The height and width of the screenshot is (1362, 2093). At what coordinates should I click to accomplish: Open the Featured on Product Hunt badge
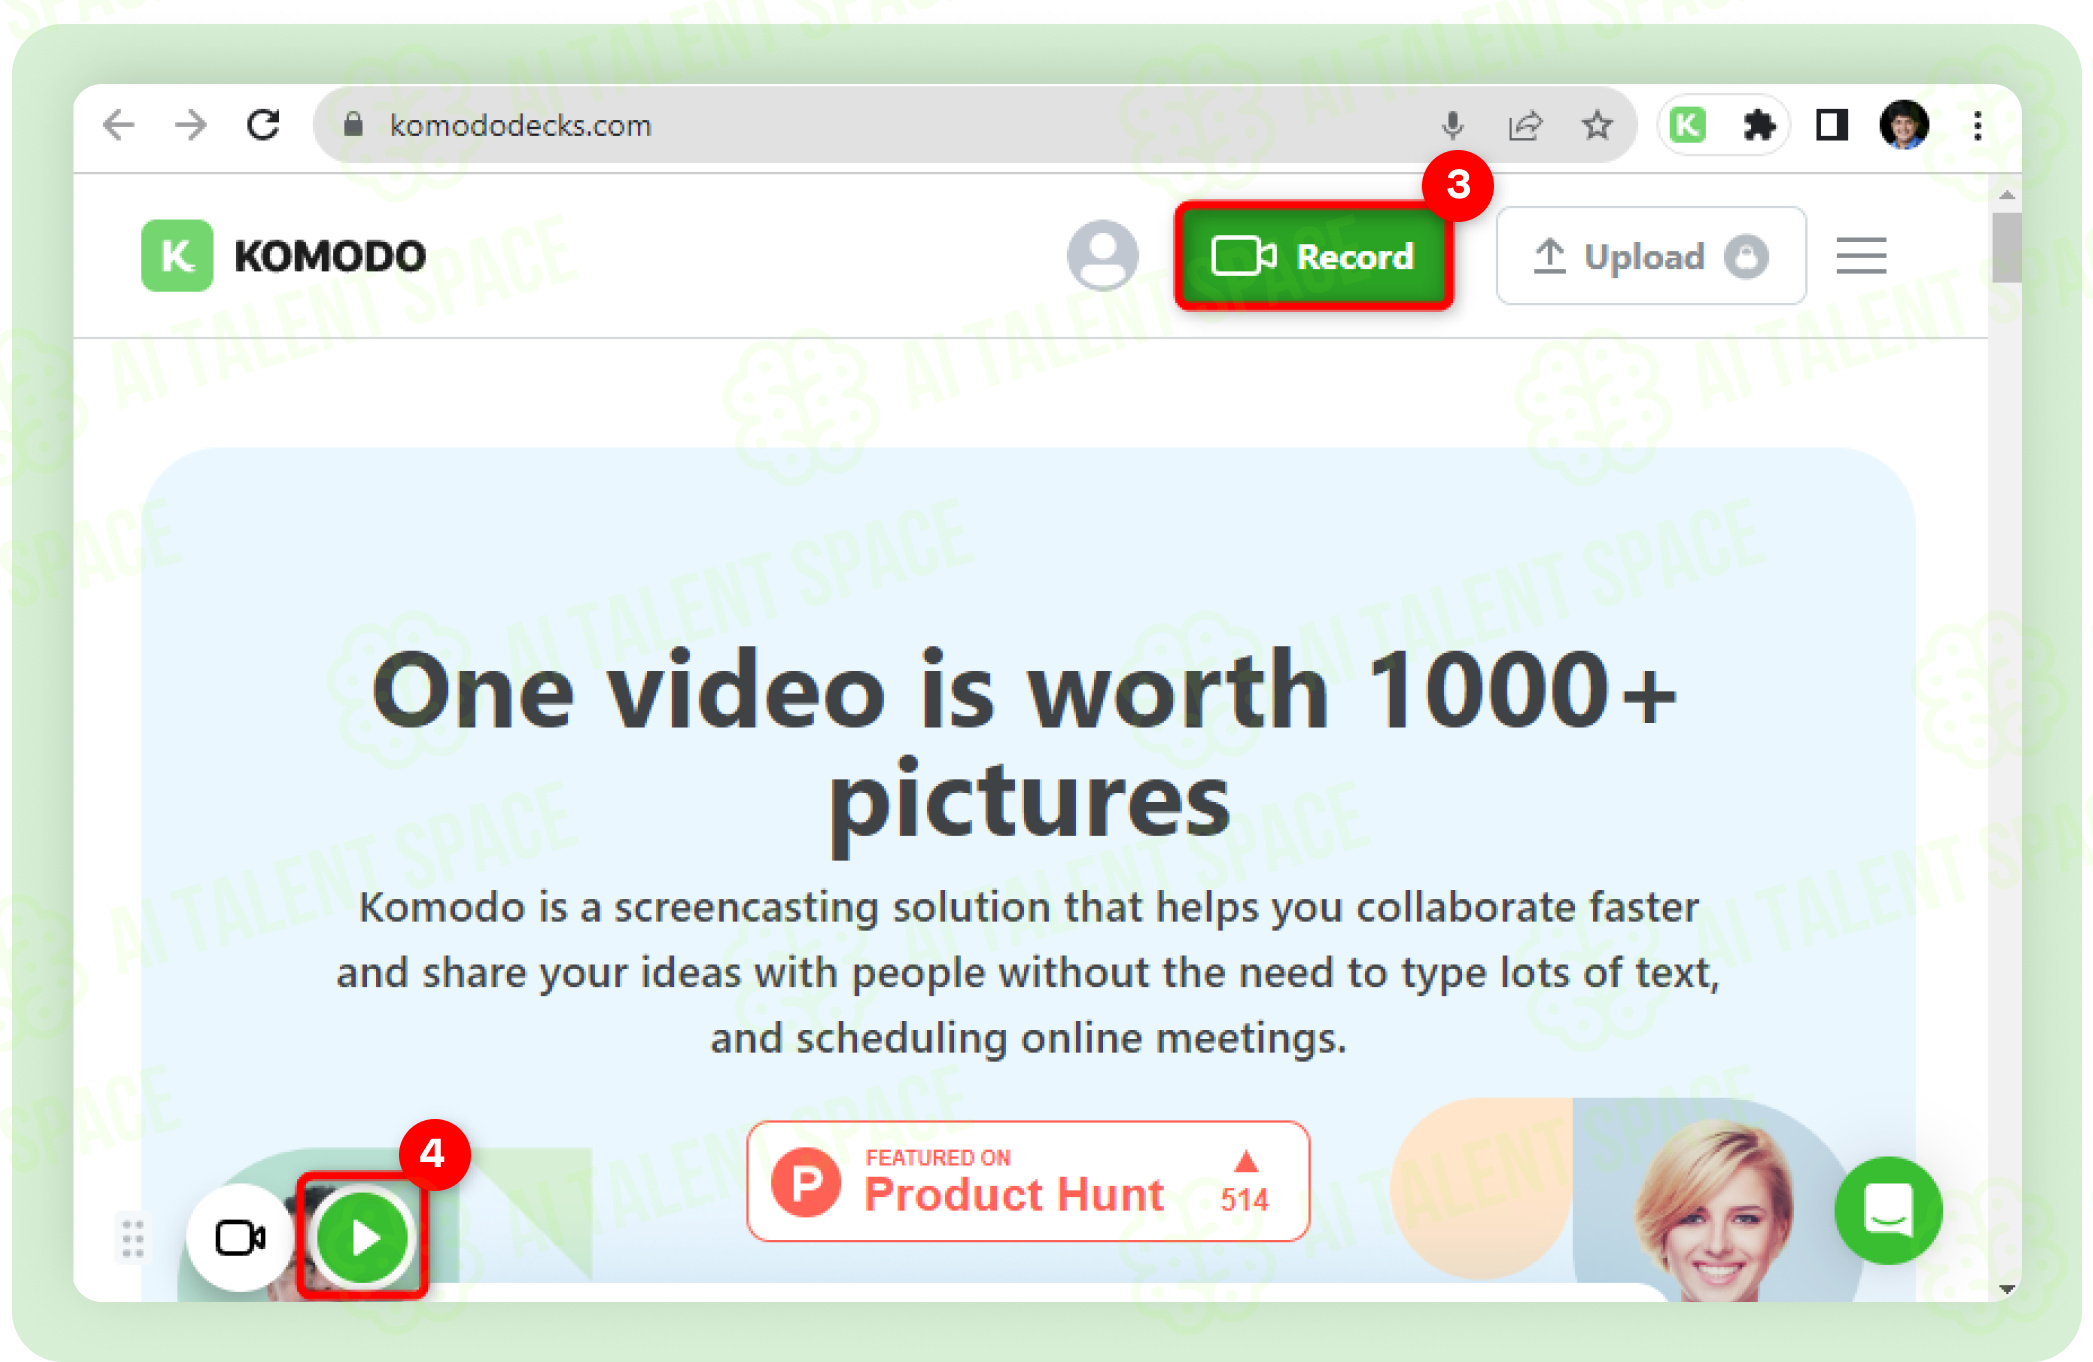click(1028, 1181)
